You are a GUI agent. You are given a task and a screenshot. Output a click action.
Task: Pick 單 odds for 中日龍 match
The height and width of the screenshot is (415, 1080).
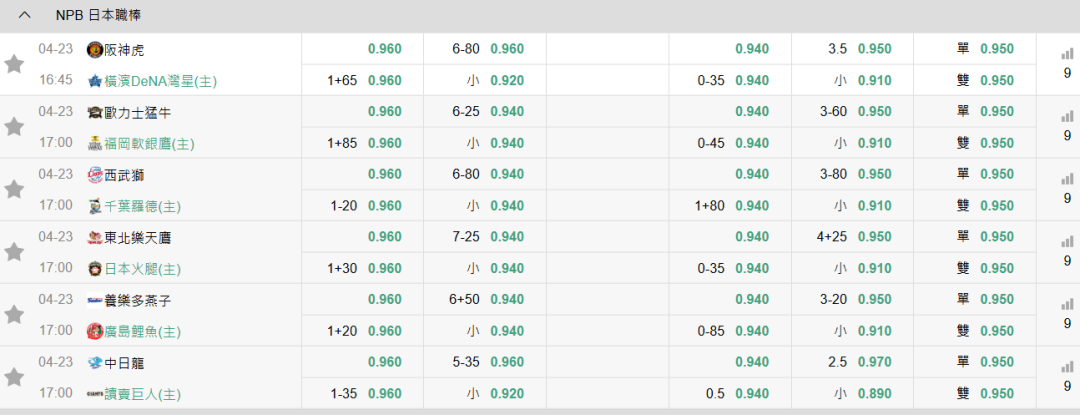click(997, 362)
